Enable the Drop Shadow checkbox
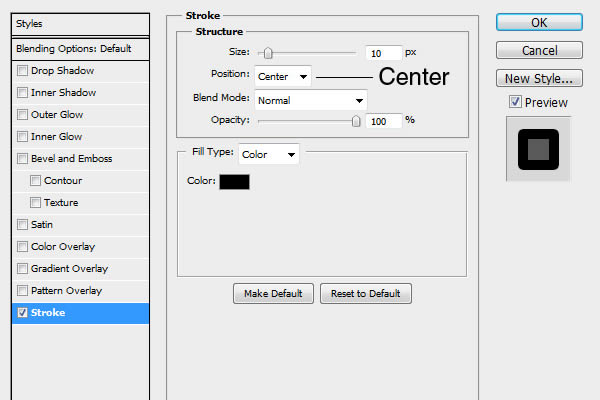600x400 pixels. tap(22, 70)
